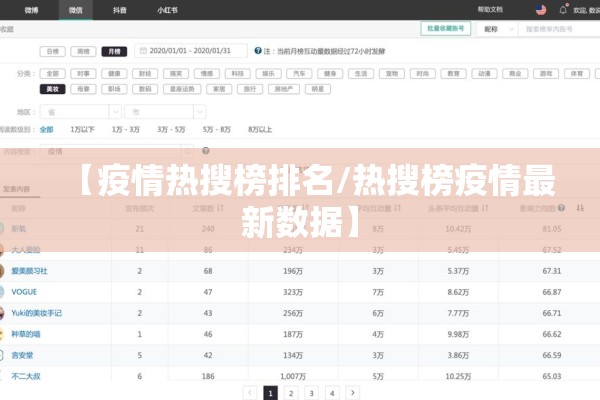Select 3万 - 5万 read-count level

(171, 129)
